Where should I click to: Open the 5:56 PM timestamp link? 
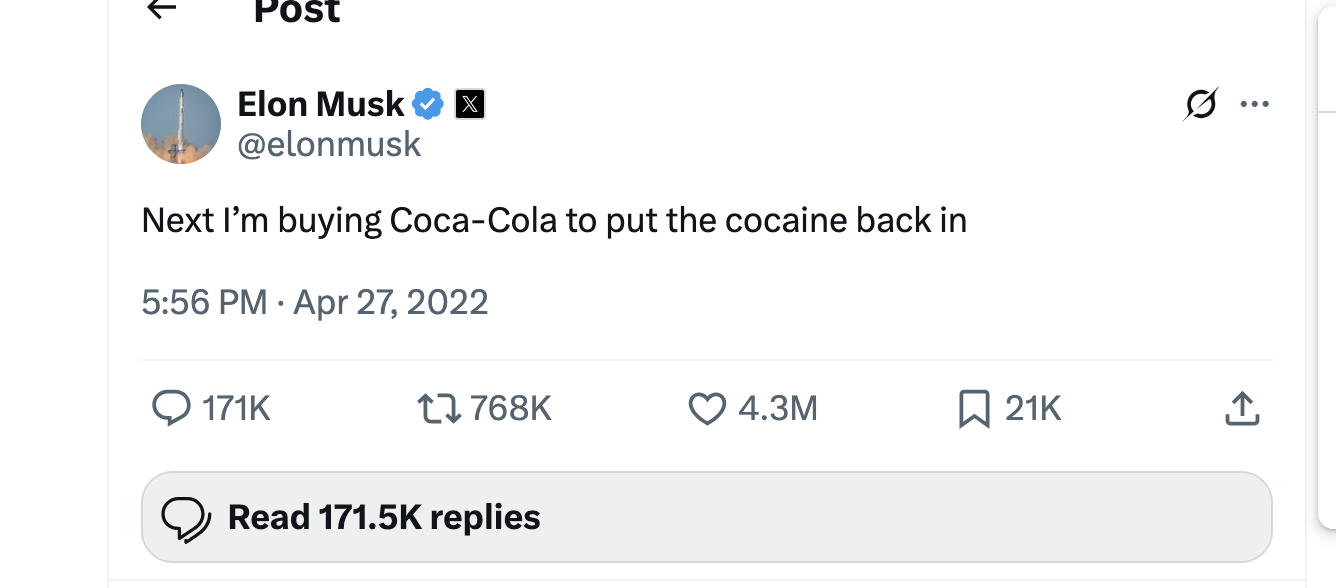[x=204, y=302]
